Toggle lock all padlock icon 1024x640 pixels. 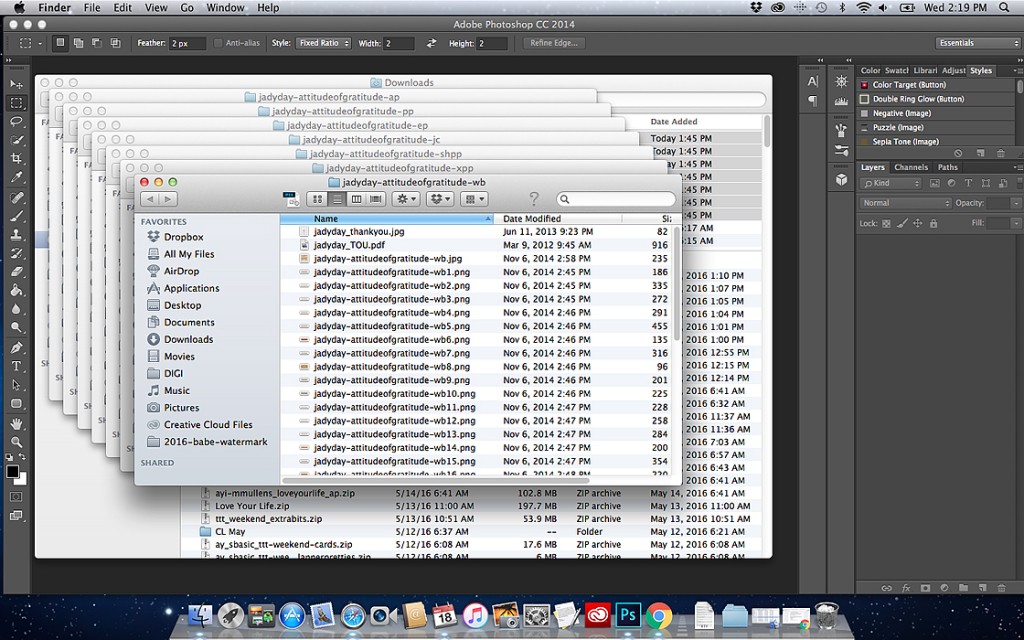(933, 223)
